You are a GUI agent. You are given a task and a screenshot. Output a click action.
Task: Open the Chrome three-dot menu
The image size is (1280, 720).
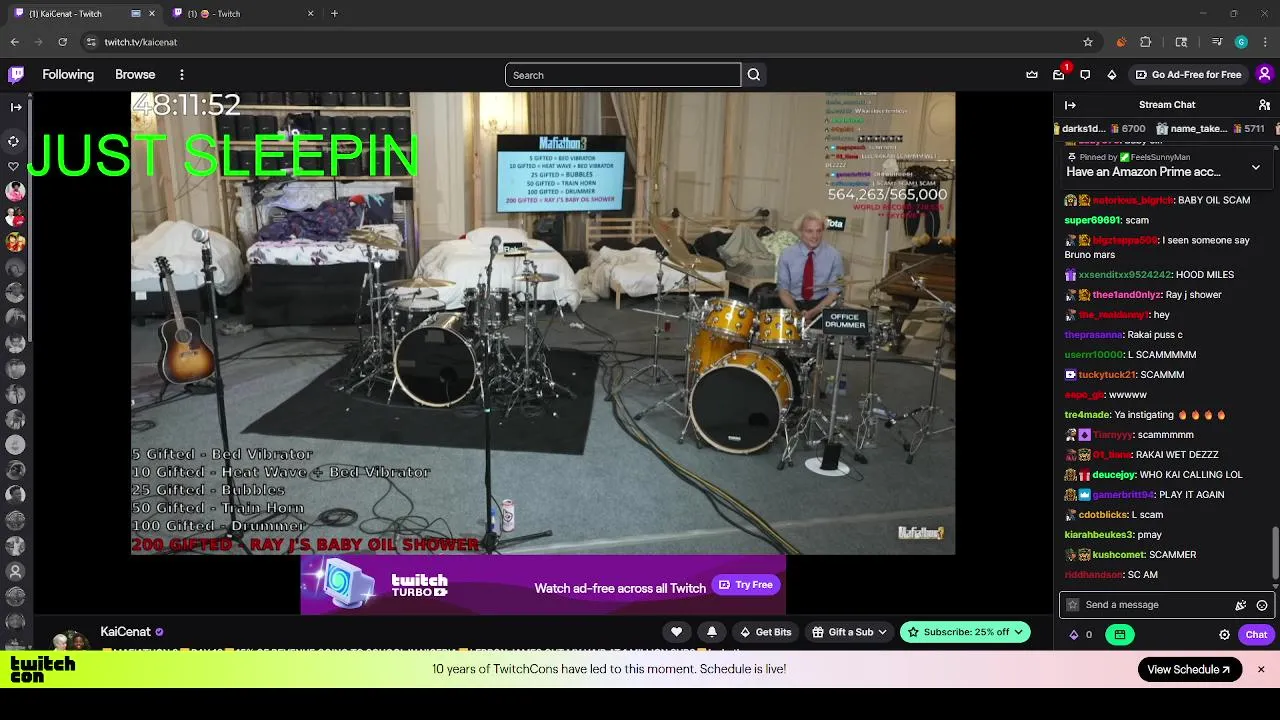[x=1265, y=42]
